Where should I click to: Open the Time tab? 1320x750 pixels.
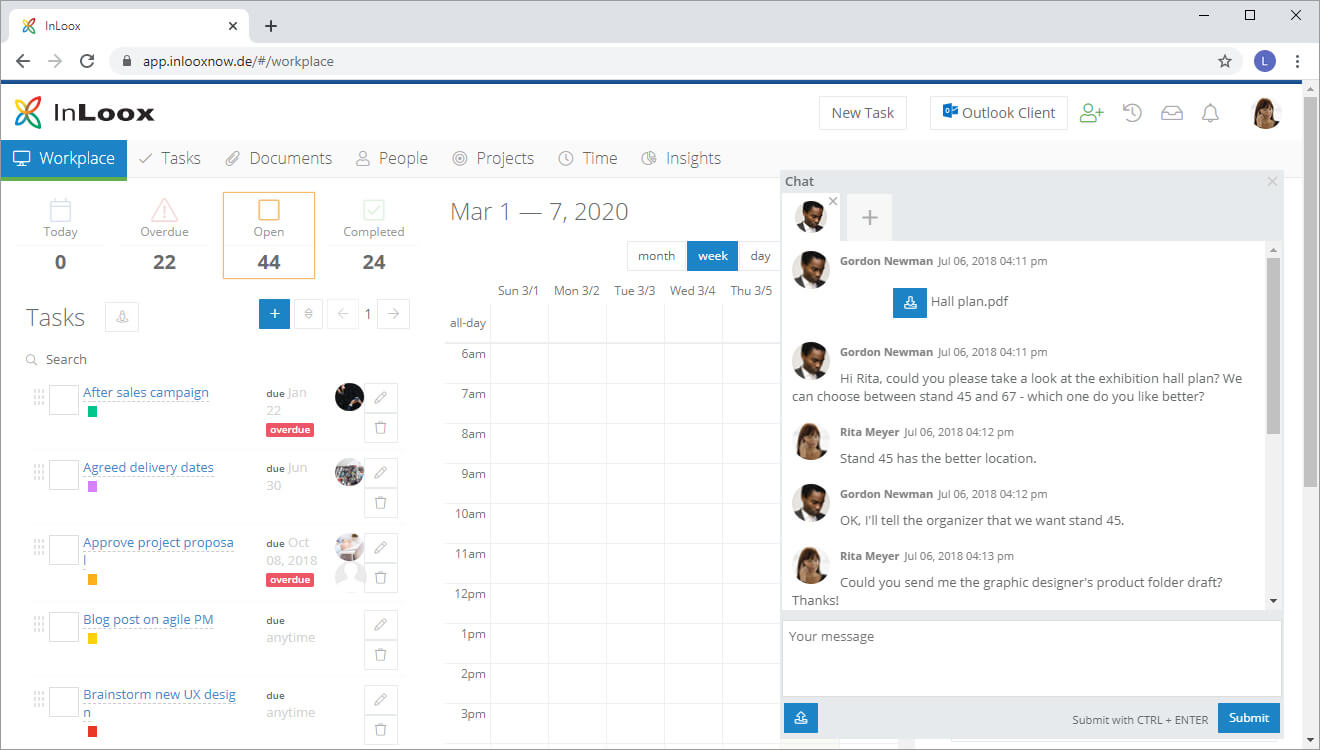click(x=588, y=158)
